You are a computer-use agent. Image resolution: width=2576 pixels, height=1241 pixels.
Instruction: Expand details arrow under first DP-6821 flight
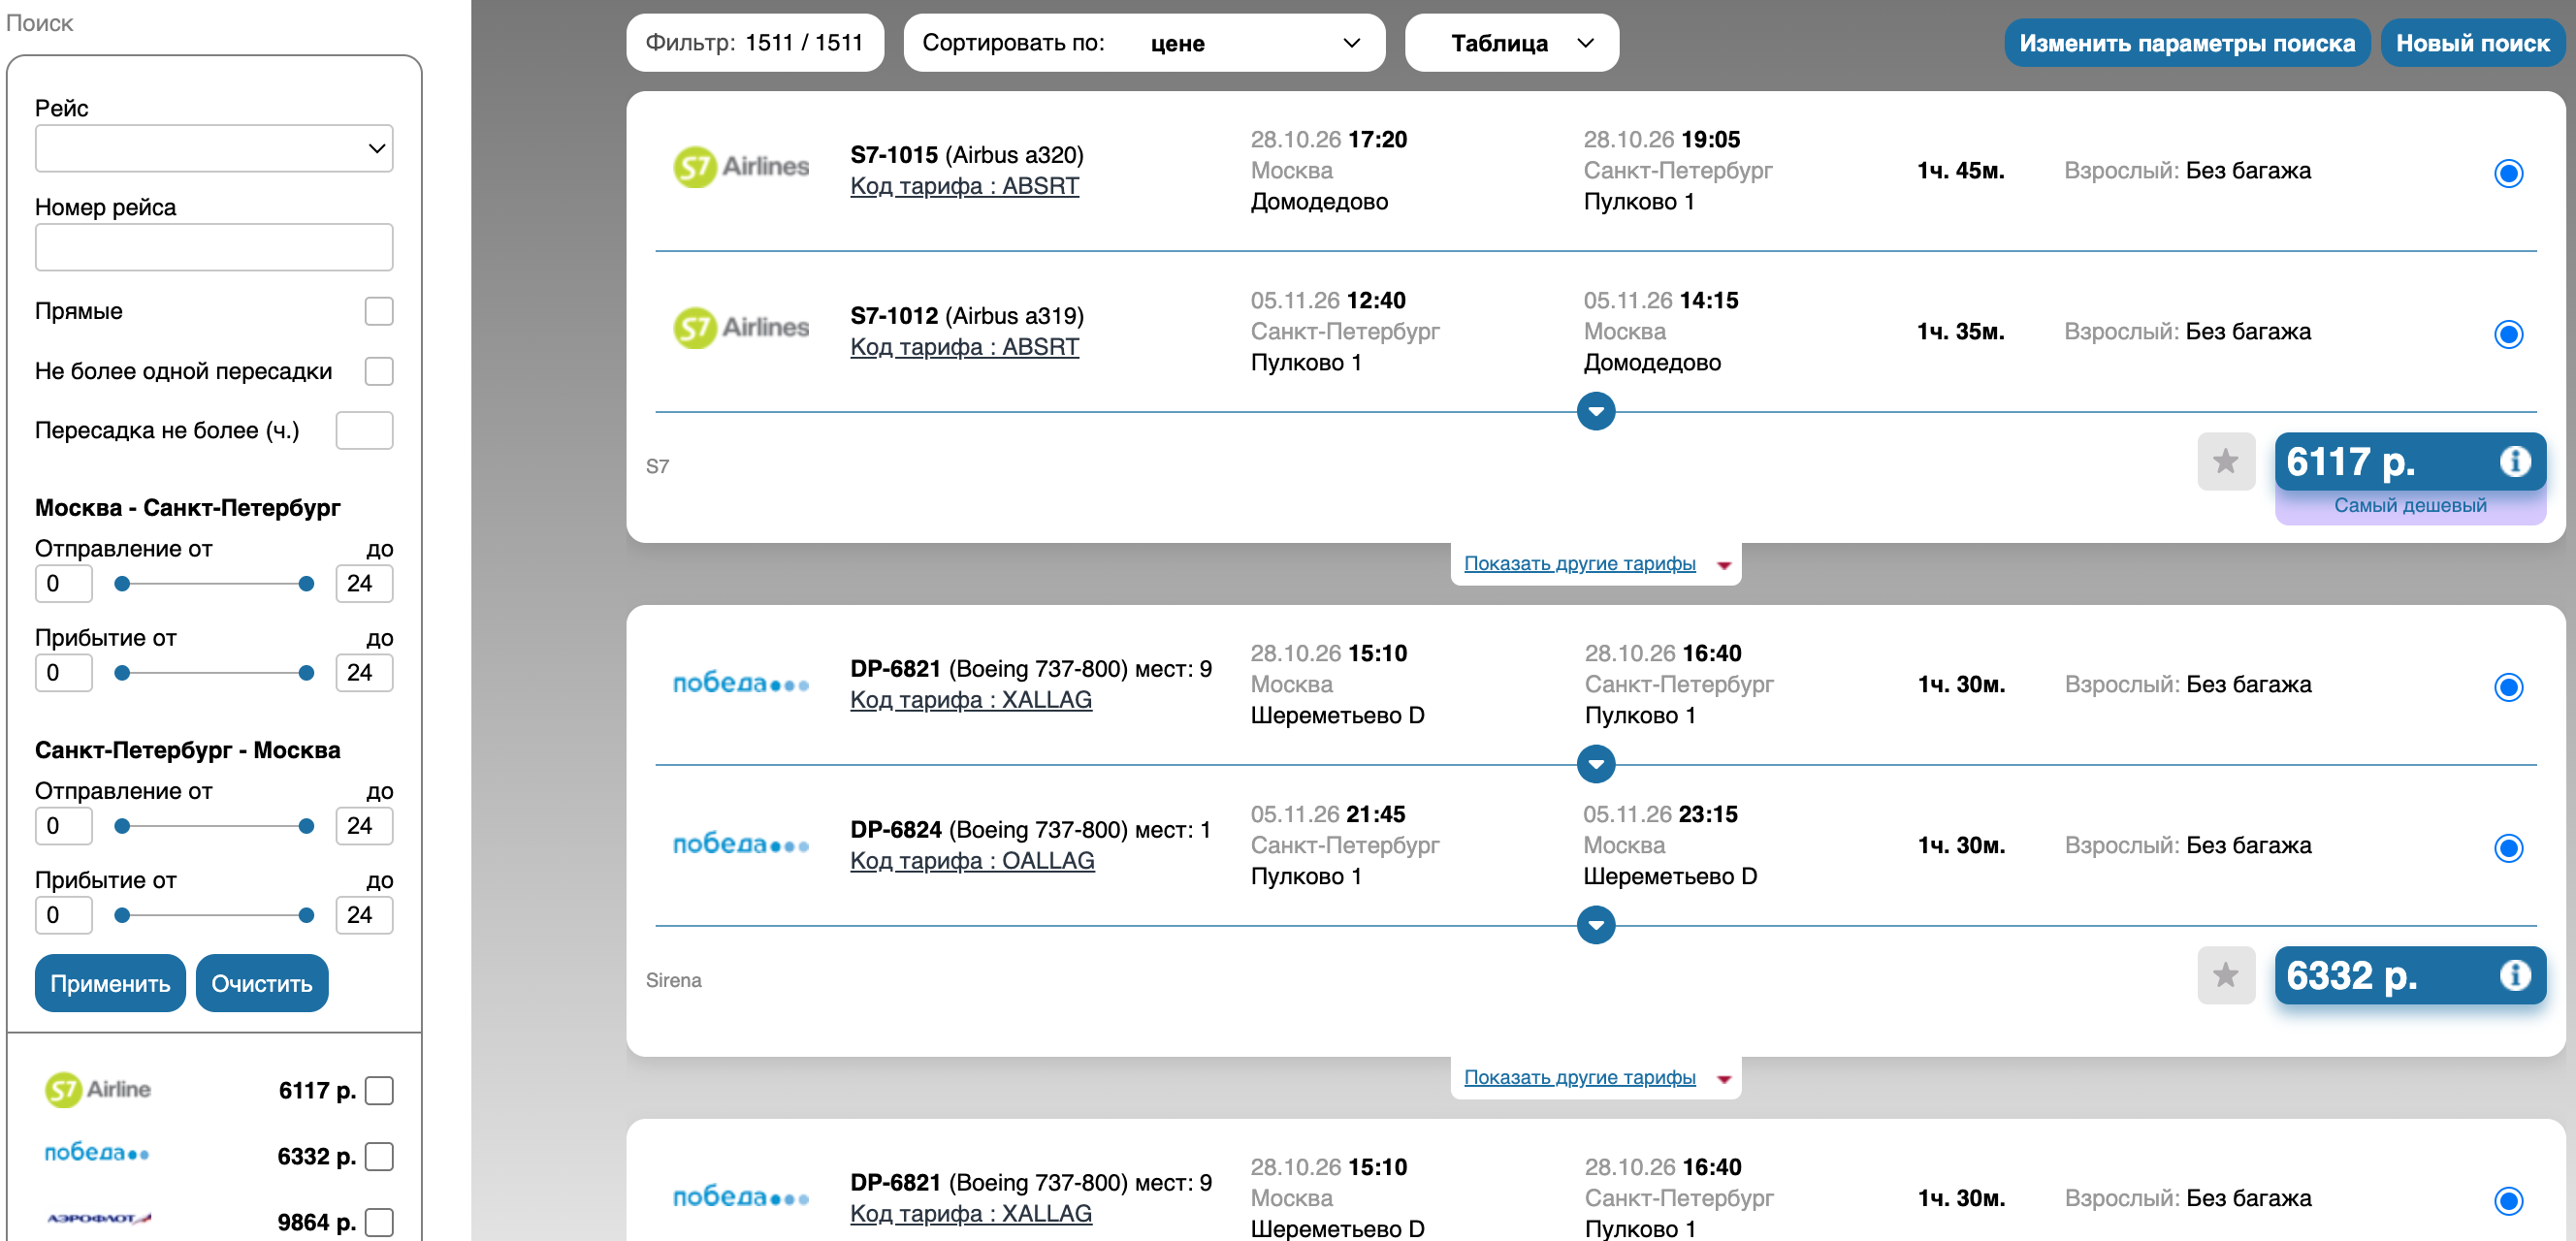point(1596,765)
